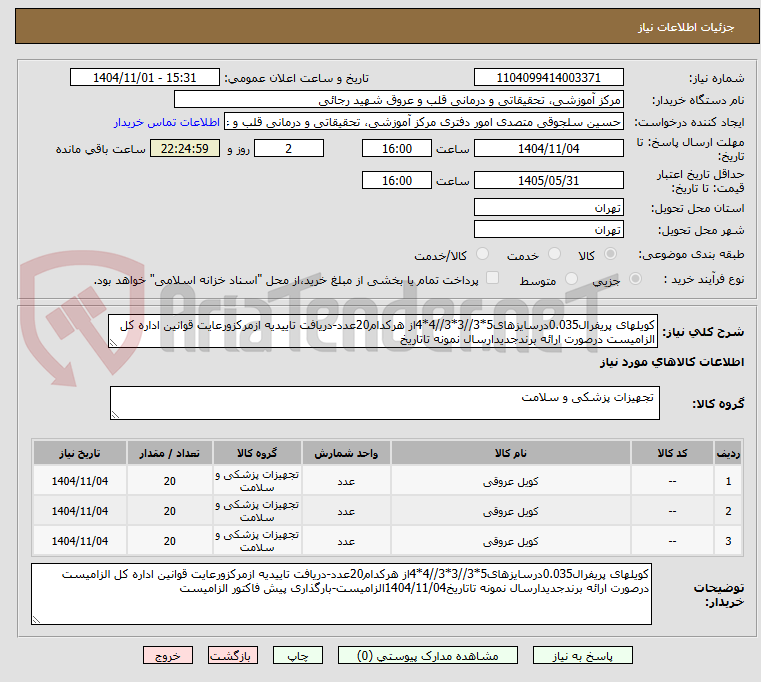Click the date 1404/11/04 in row 1

(x=80, y=481)
